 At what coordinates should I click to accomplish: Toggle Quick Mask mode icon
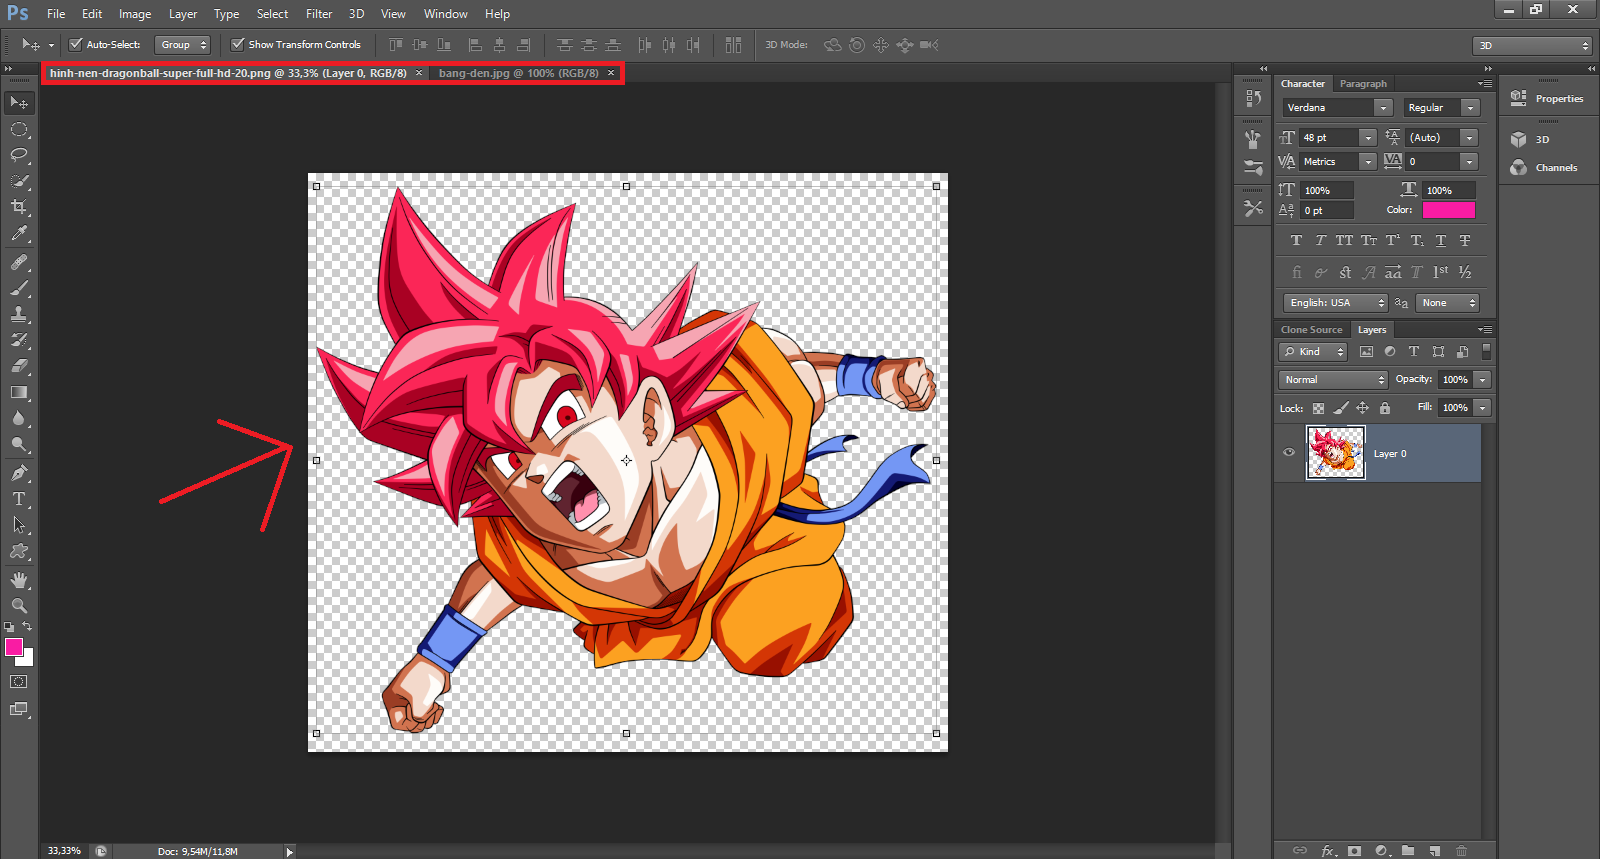[19, 682]
